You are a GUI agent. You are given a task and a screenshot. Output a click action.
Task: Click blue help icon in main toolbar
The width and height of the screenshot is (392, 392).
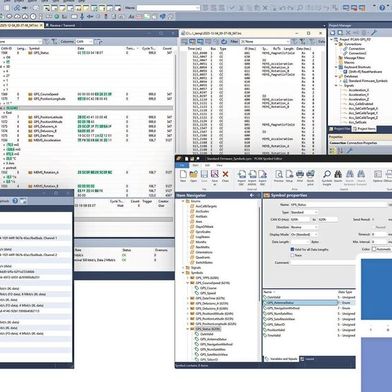(382, 7)
